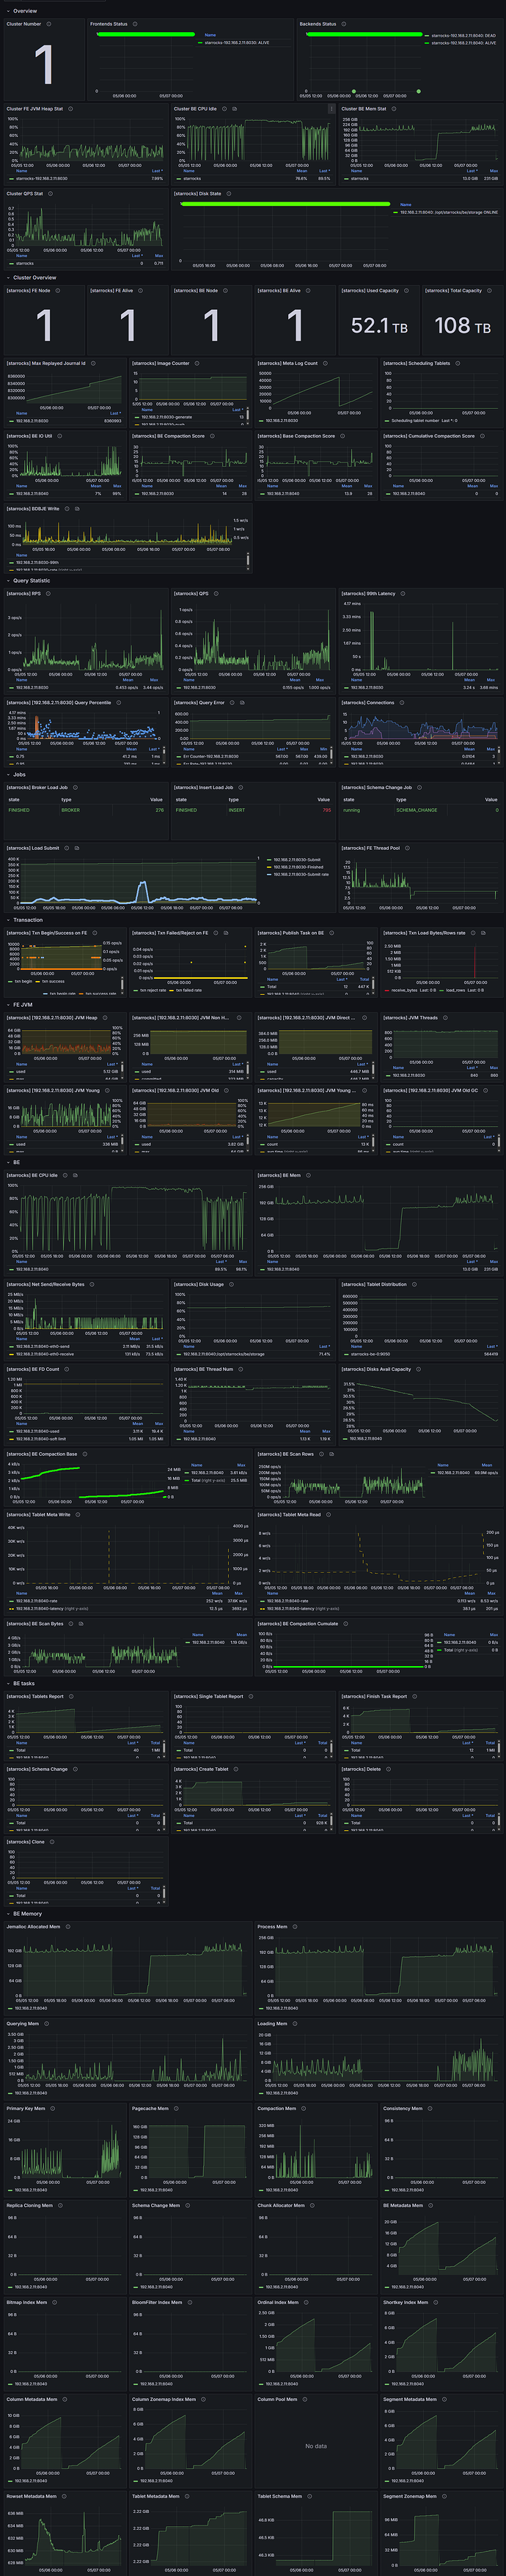Viewport: 506px width, 2576px height.
Task: Click the color swatch of Disk State ONLINE series
Action: pos(395,212)
